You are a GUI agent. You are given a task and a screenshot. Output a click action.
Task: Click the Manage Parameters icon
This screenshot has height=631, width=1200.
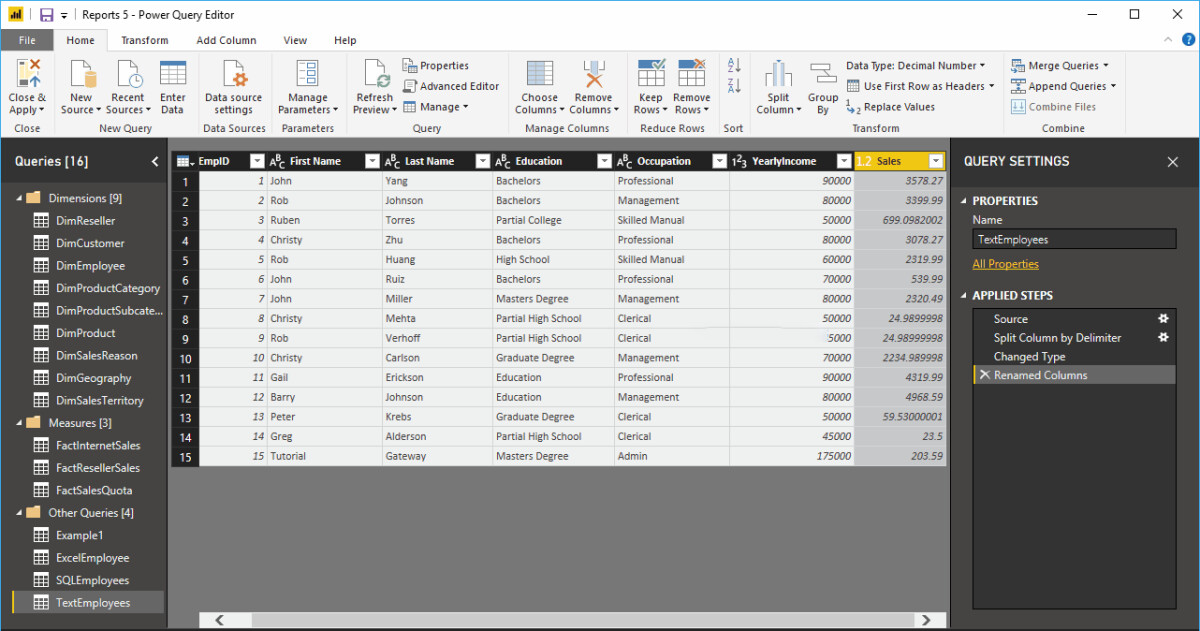tap(307, 74)
